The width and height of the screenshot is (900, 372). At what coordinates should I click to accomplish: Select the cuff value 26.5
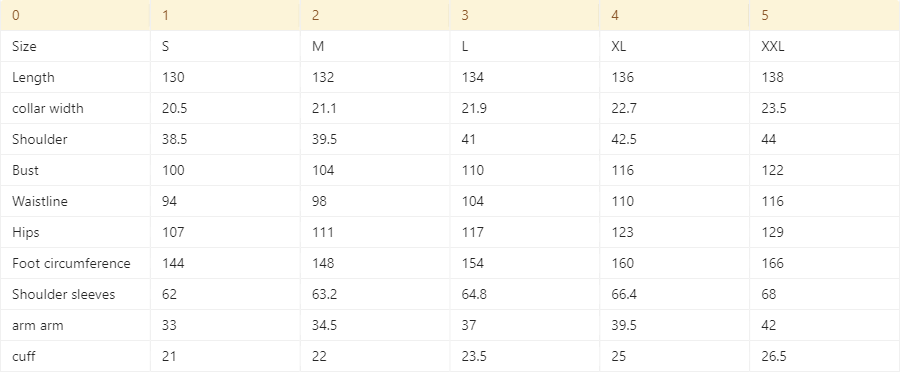(x=824, y=356)
